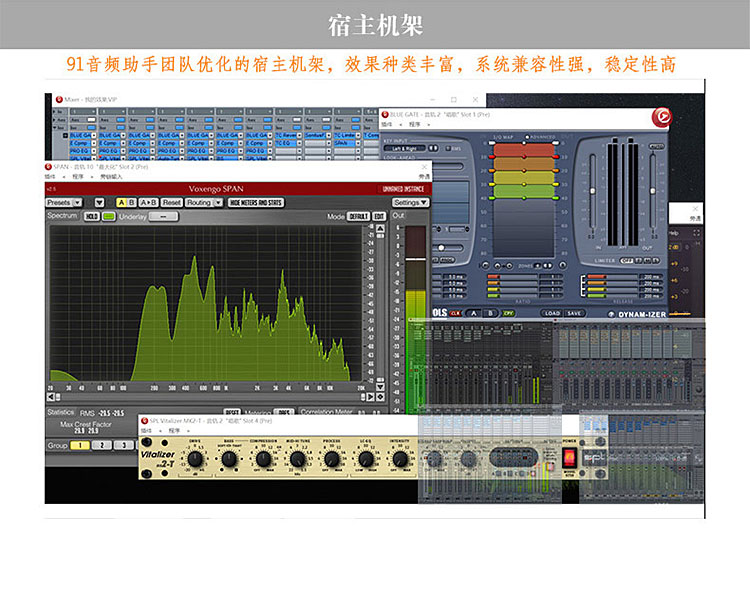Click 旁链输入 in SPAN window
Screen dimensions: 750x609
111,177
